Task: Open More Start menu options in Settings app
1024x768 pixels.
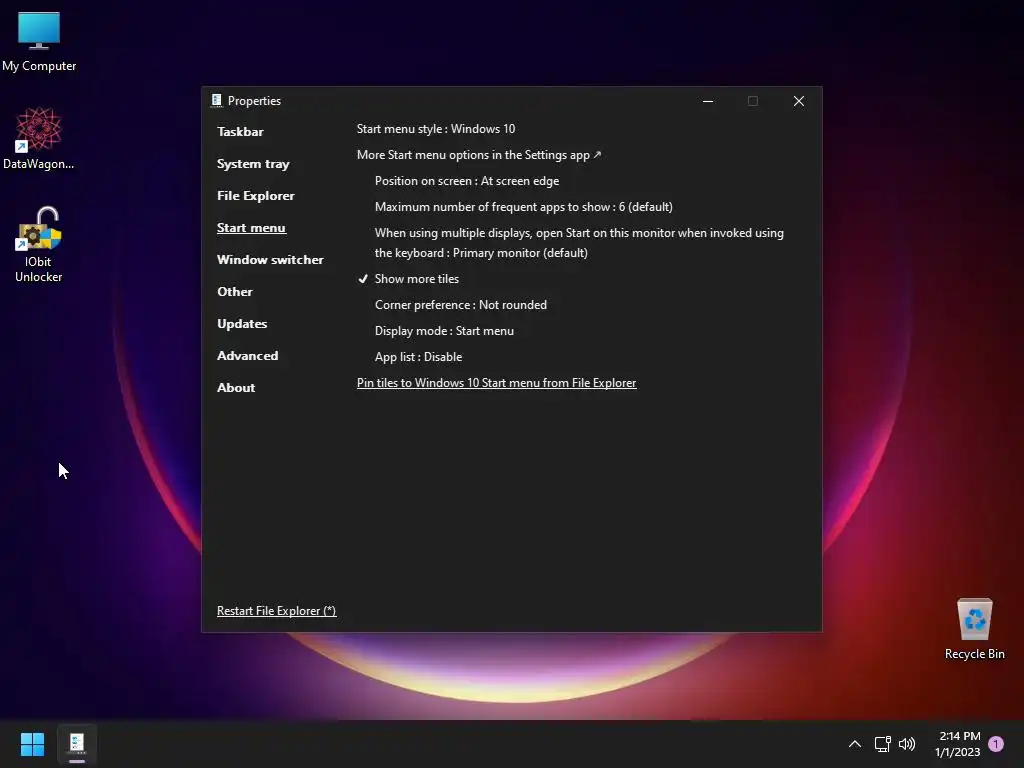Action: 479,155
